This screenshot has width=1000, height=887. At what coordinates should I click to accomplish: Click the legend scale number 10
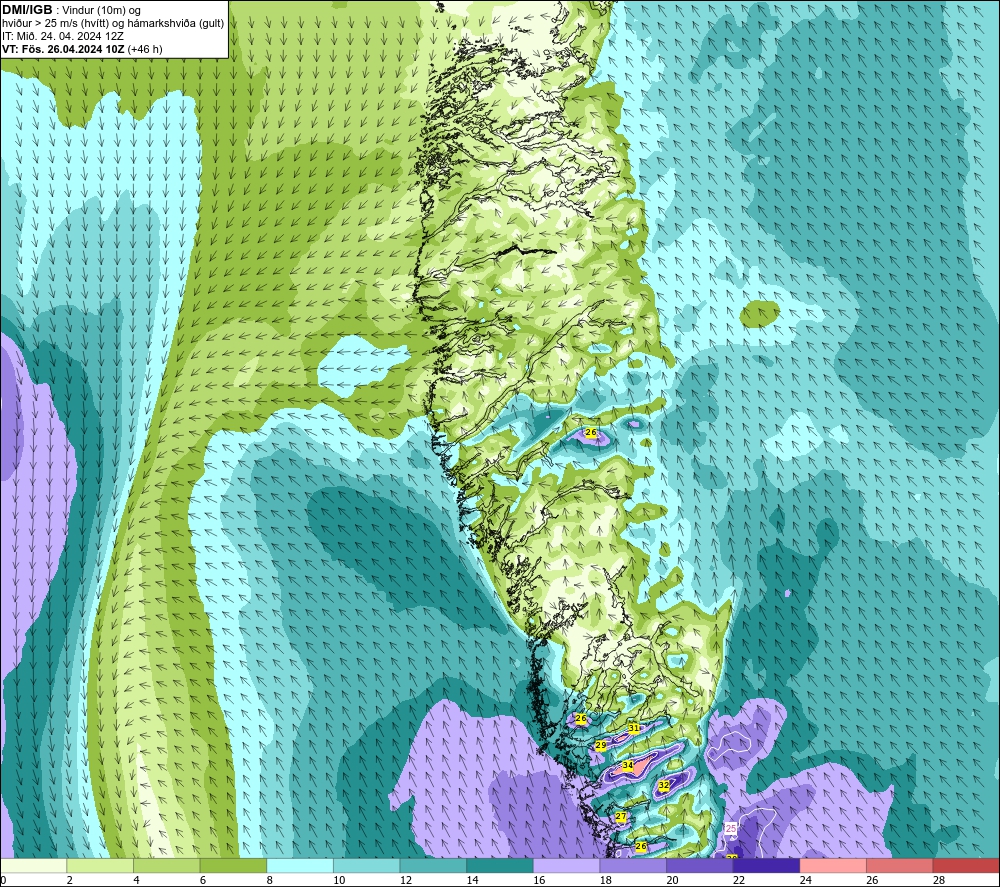pos(339,880)
